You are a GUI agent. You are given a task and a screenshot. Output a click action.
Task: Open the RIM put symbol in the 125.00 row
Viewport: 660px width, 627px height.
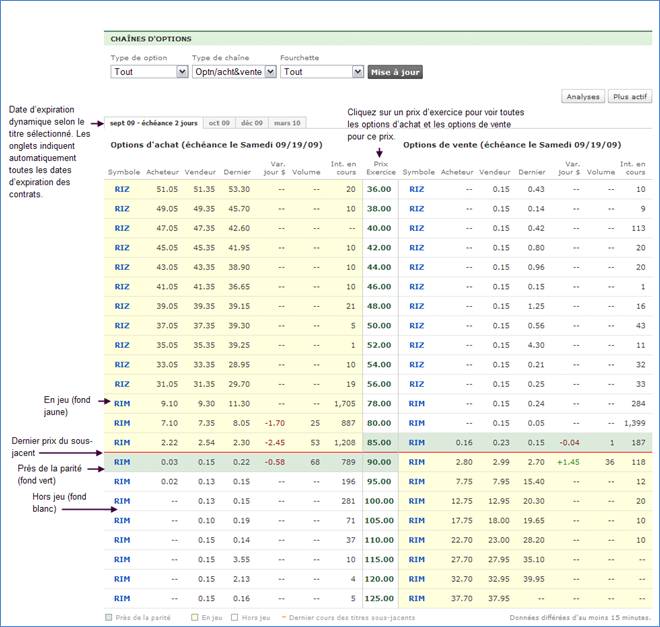419,598
